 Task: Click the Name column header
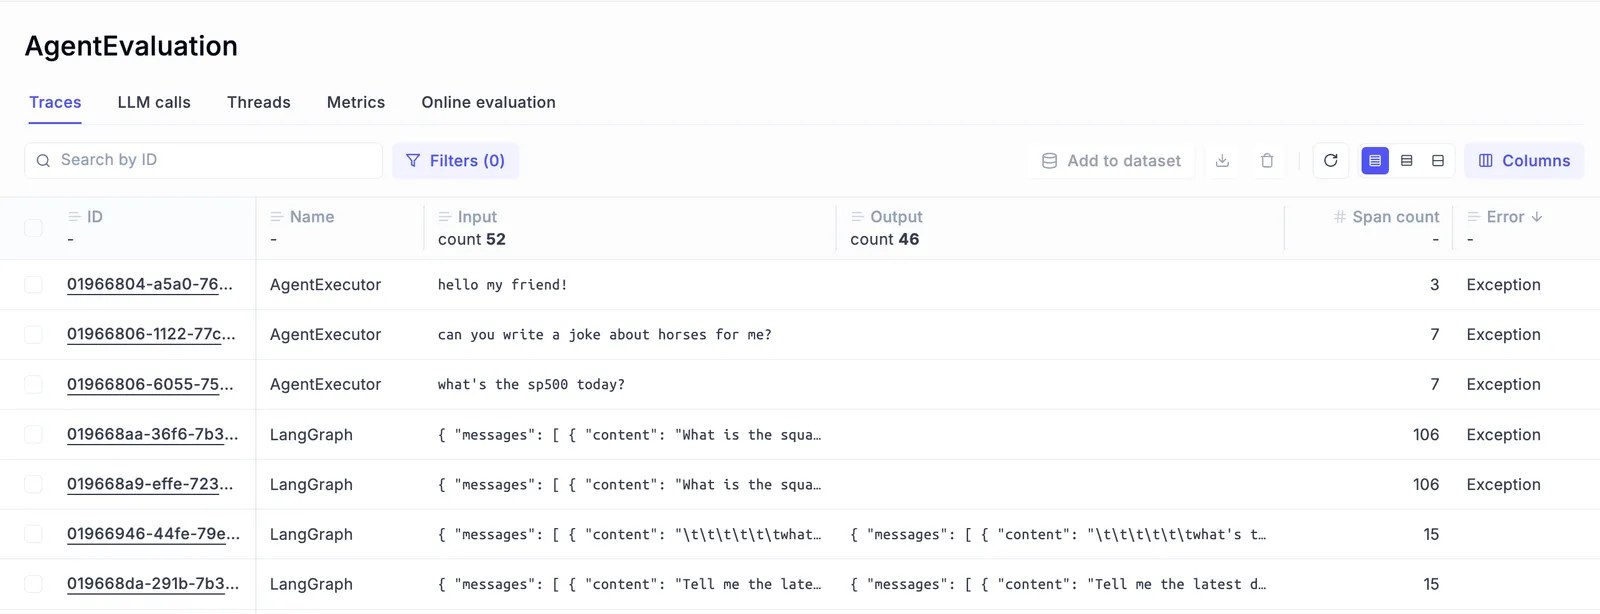coord(312,217)
